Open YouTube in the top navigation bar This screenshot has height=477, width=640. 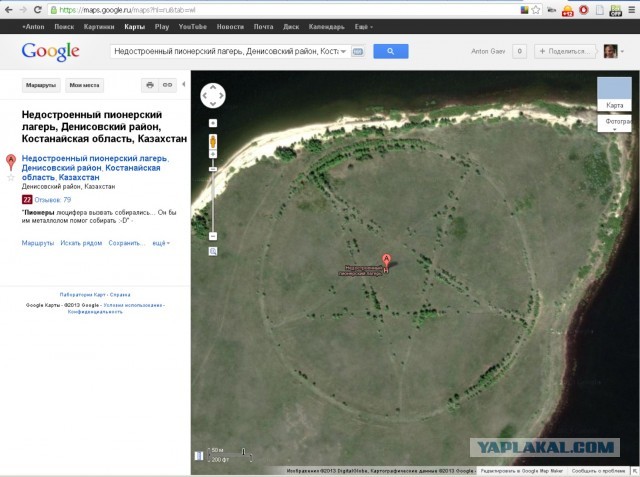[x=192, y=26]
